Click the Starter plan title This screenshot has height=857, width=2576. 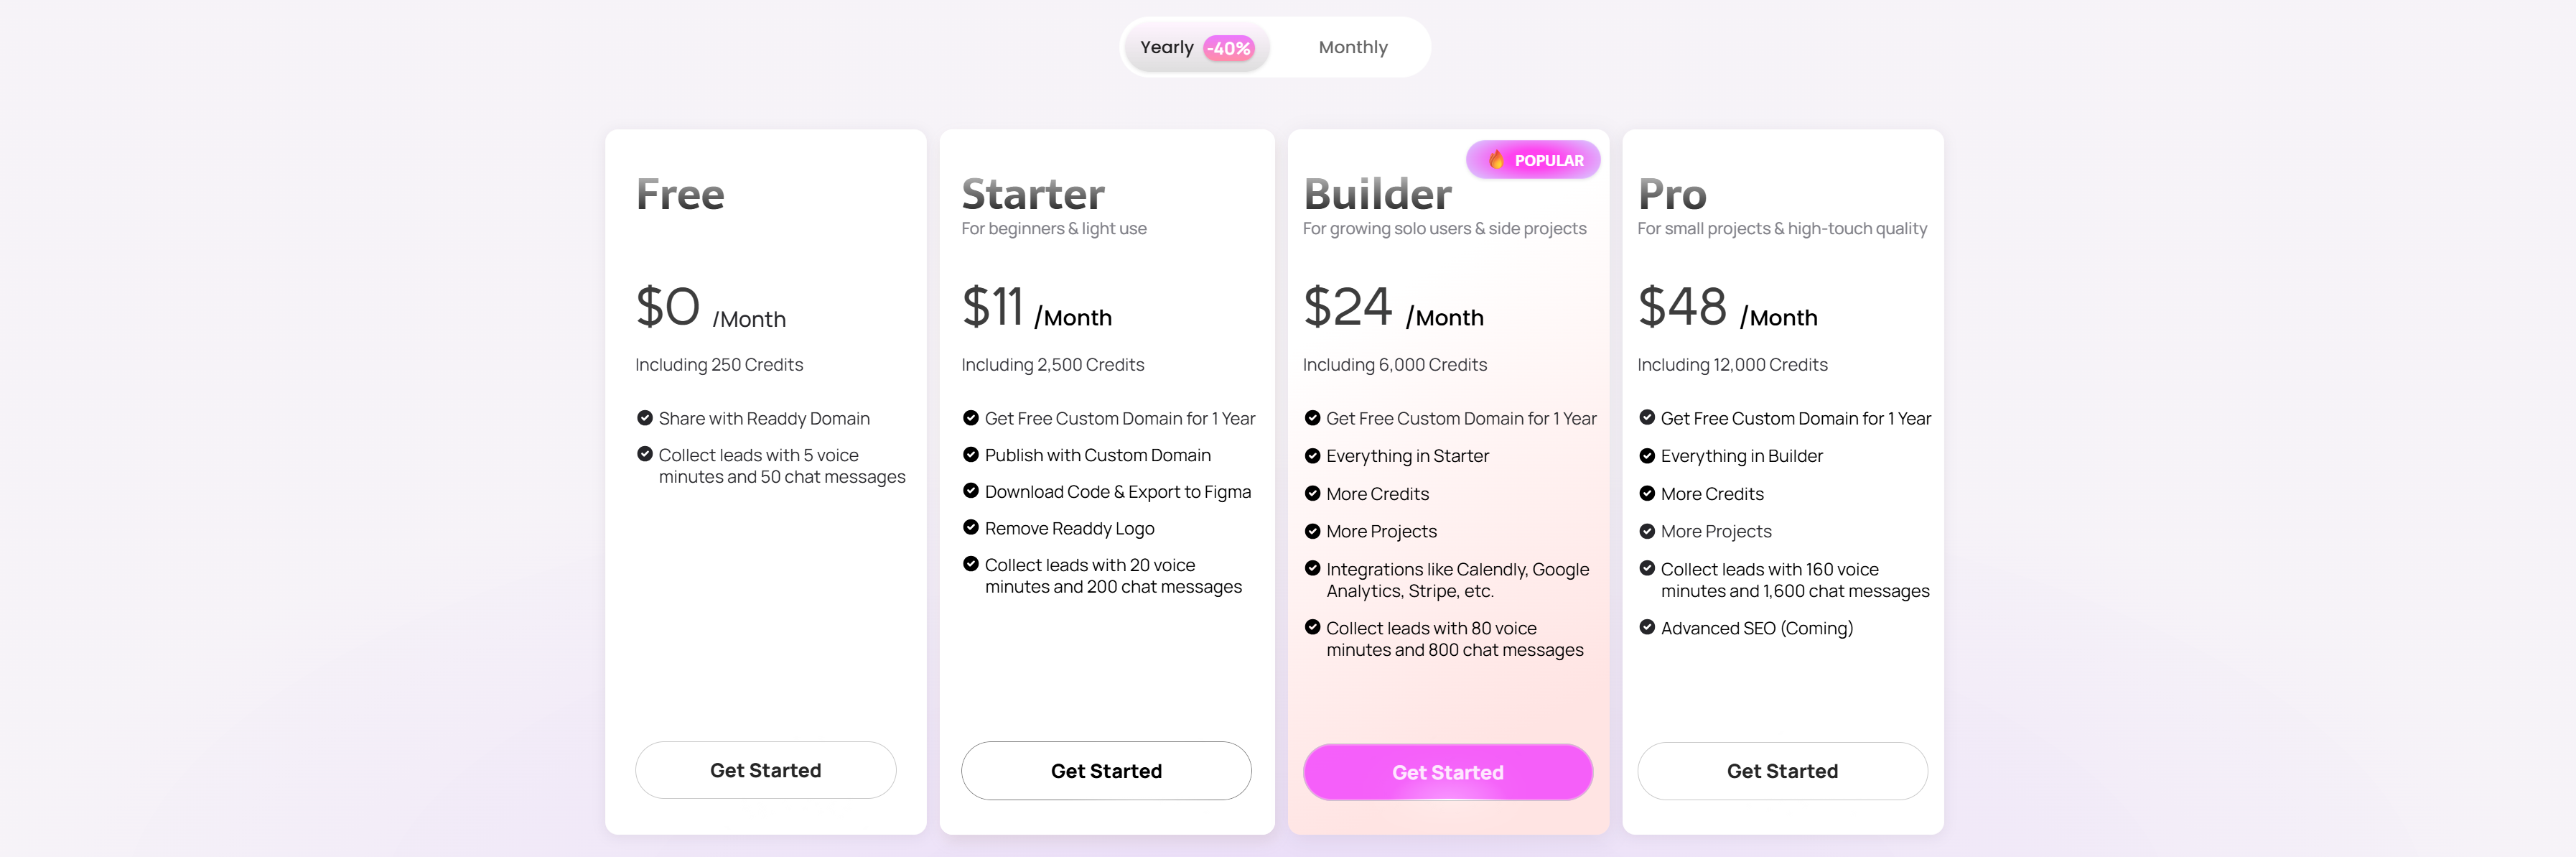click(x=1032, y=194)
